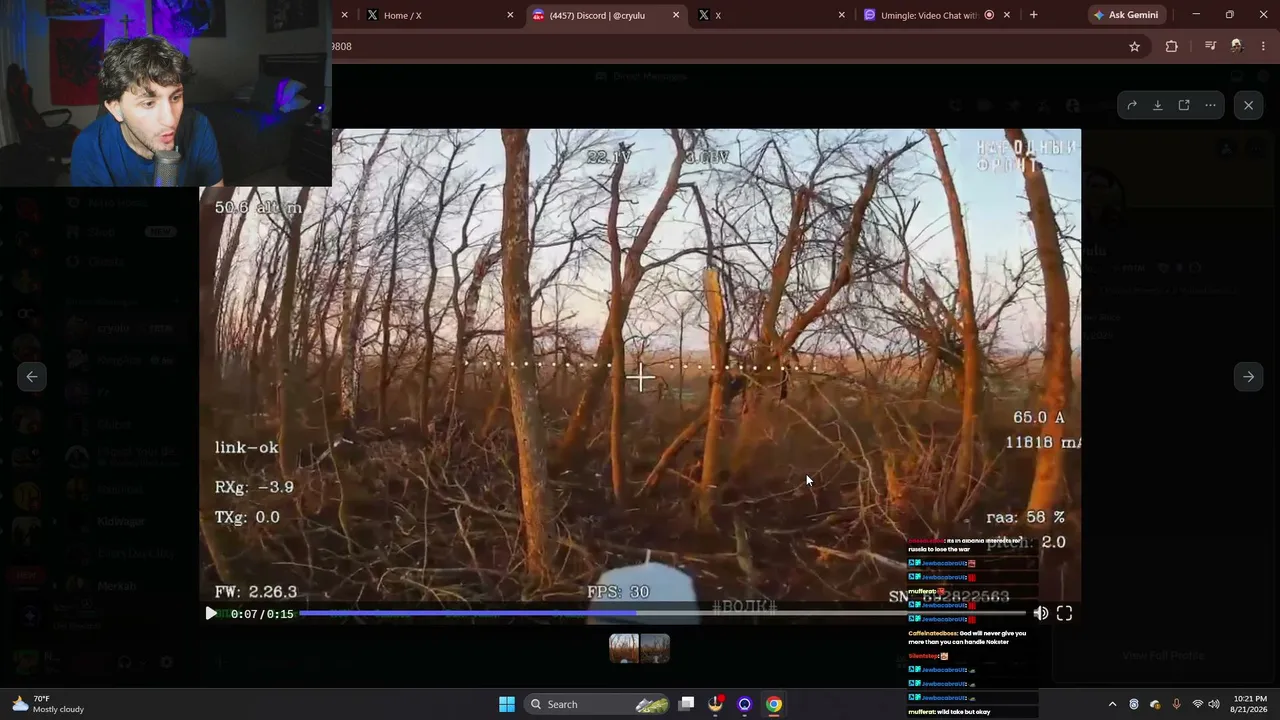Open Chrome media controls
The width and height of the screenshot is (1280, 720).
(x=1210, y=46)
